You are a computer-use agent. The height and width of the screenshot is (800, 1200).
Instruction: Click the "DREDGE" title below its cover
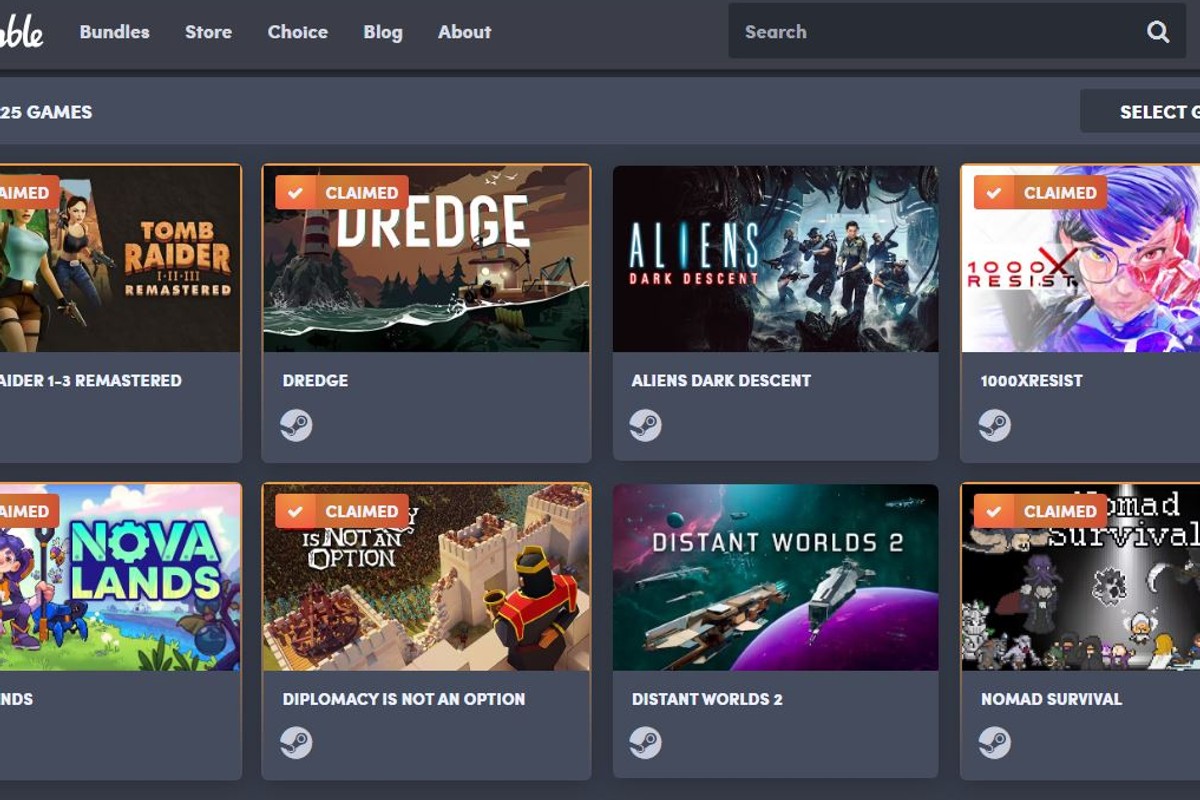tap(316, 381)
